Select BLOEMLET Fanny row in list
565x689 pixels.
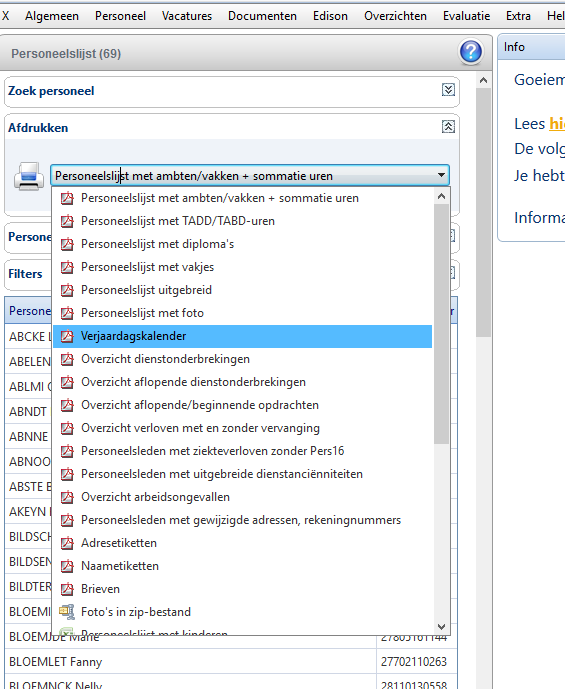tap(231, 661)
